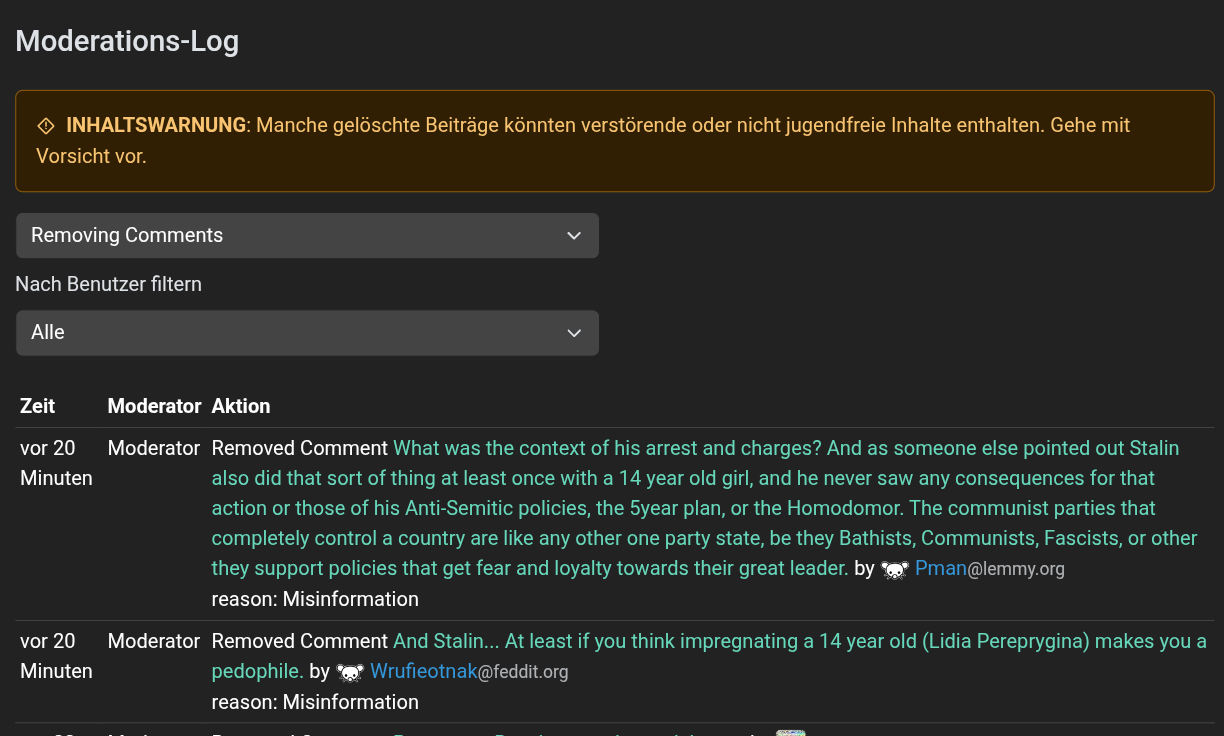Open the Removing Comments dropdown
Image resolution: width=1224 pixels, height=736 pixels.
pyautogui.click(x=307, y=236)
